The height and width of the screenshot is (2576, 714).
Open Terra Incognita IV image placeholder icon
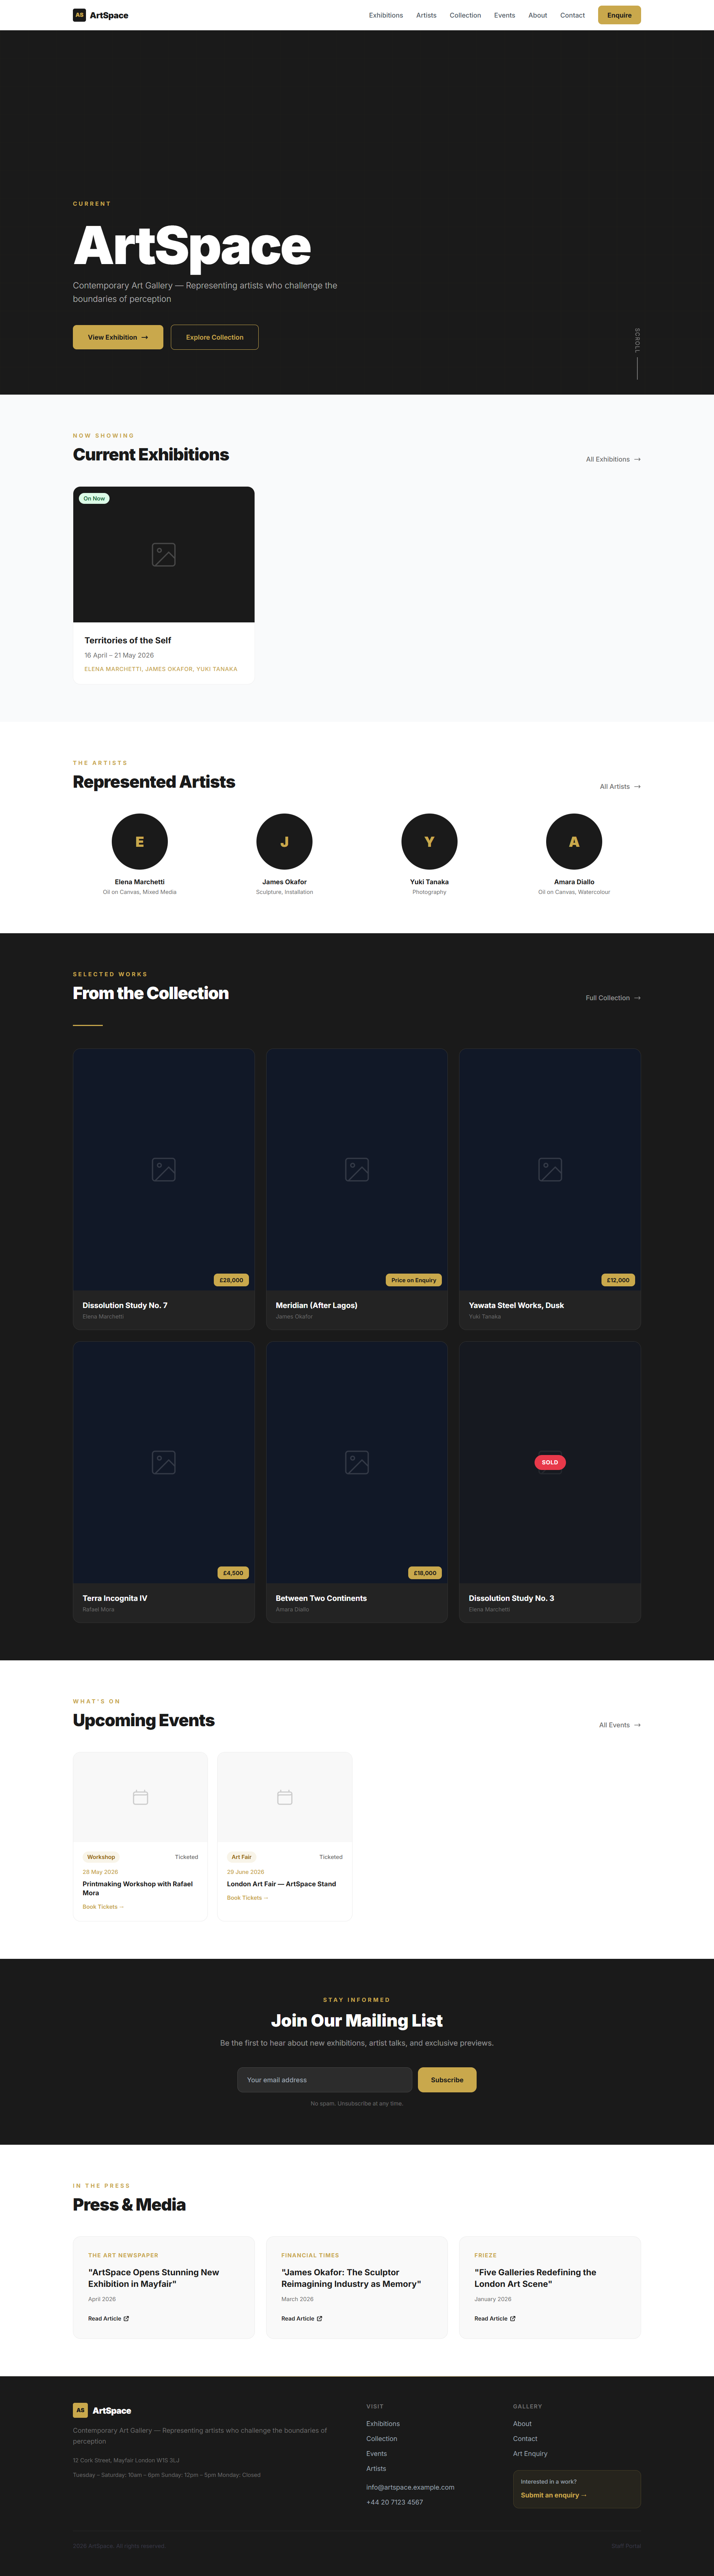point(164,1462)
